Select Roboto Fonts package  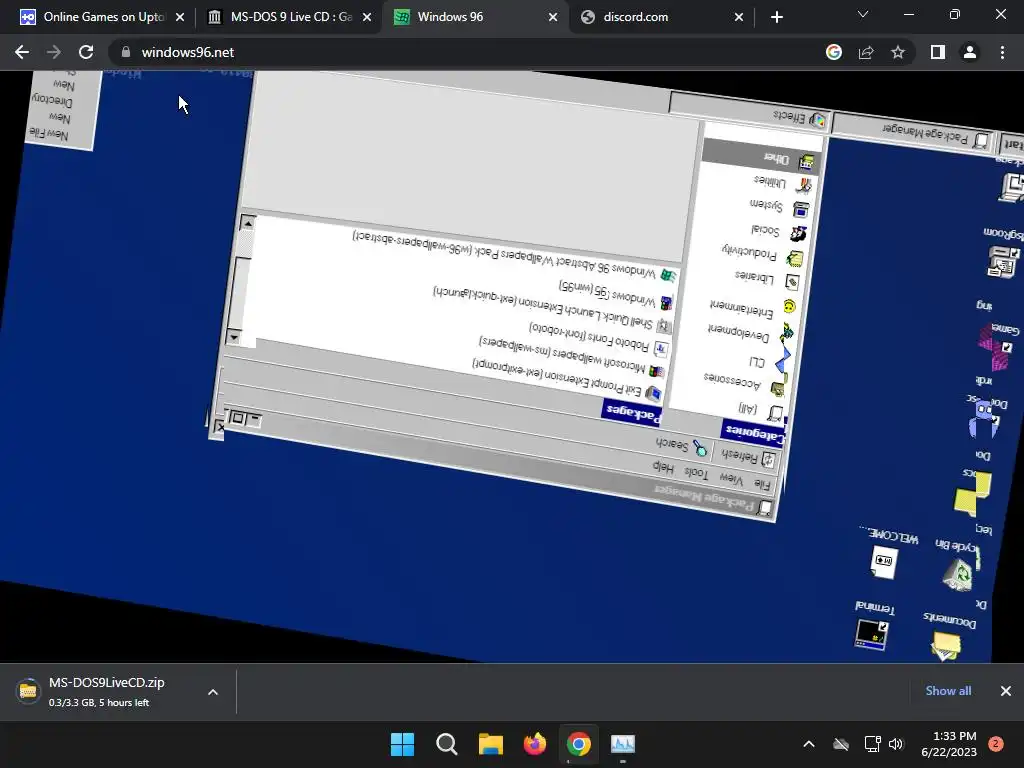[x=598, y=339]
